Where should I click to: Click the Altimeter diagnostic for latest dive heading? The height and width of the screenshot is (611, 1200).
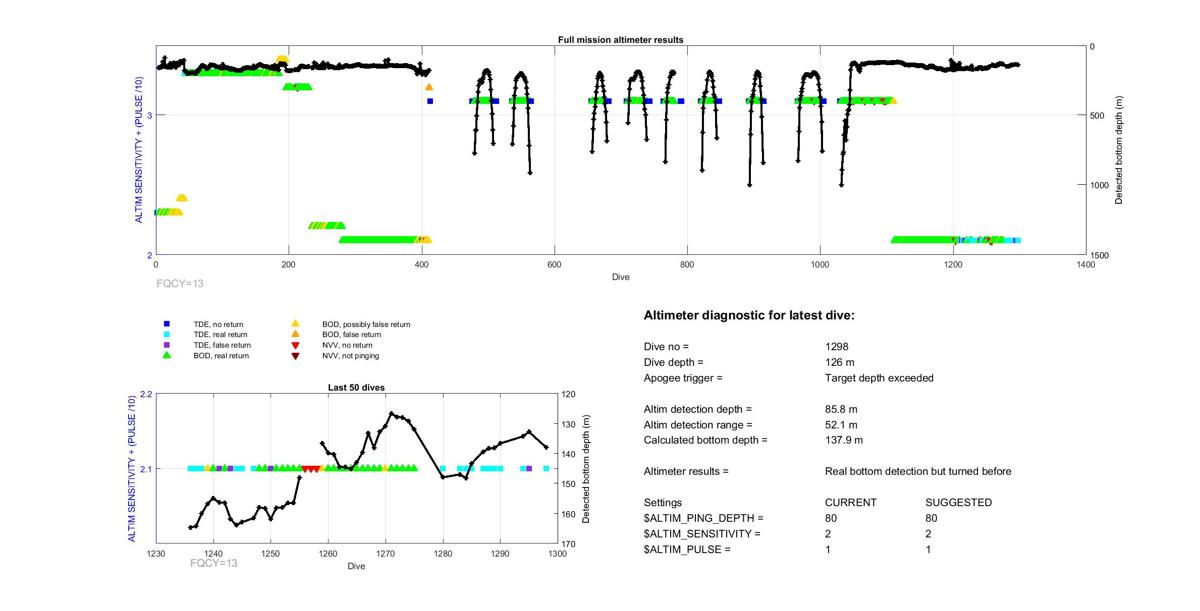pos(749,316)
